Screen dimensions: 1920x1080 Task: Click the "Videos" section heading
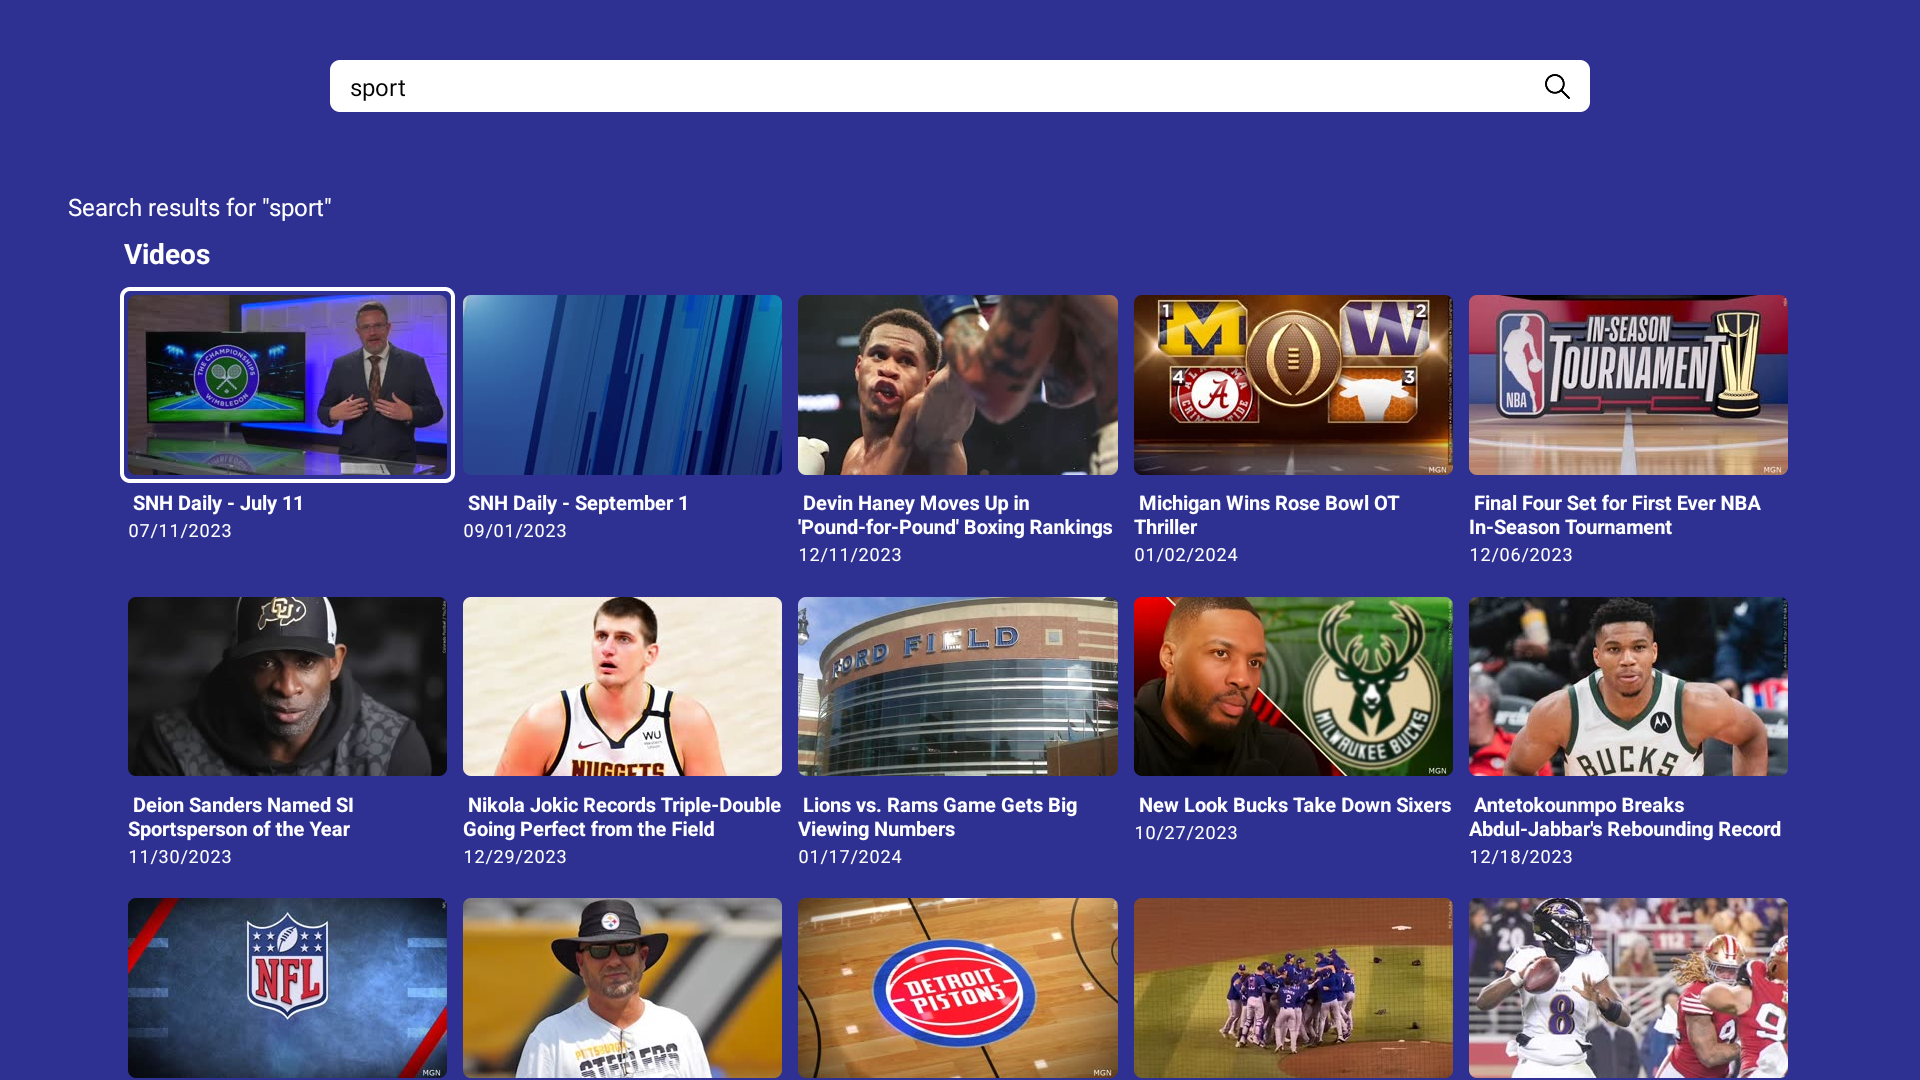point(166,255)
